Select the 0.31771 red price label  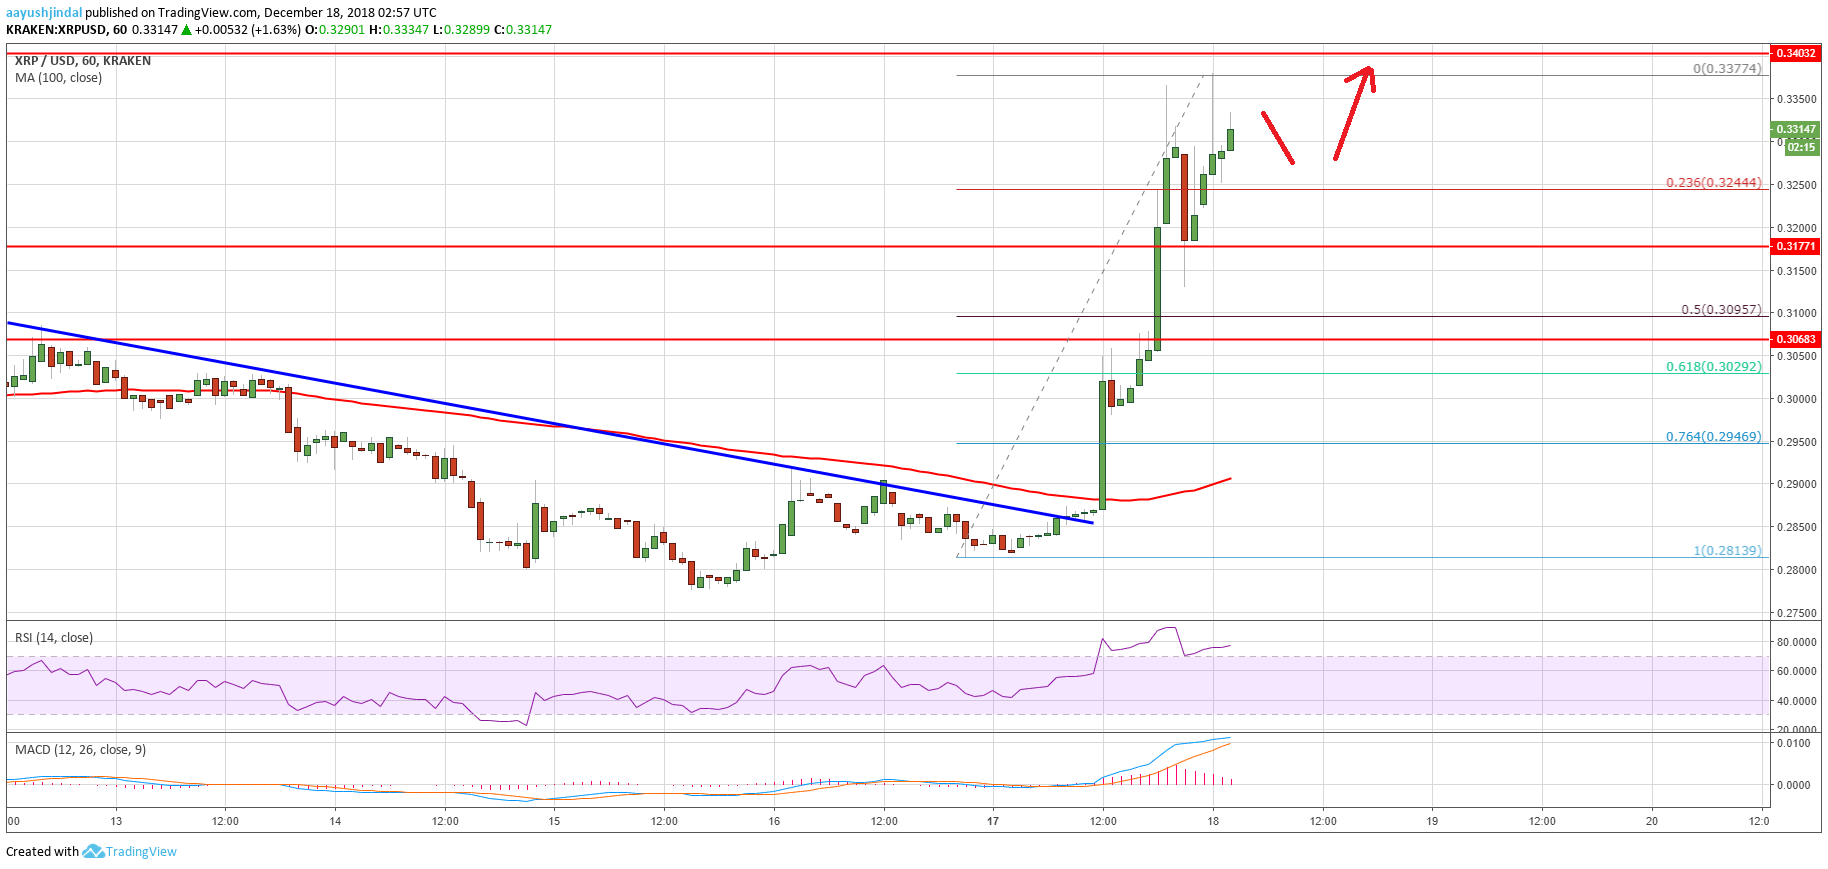[x=1794, y=246]
